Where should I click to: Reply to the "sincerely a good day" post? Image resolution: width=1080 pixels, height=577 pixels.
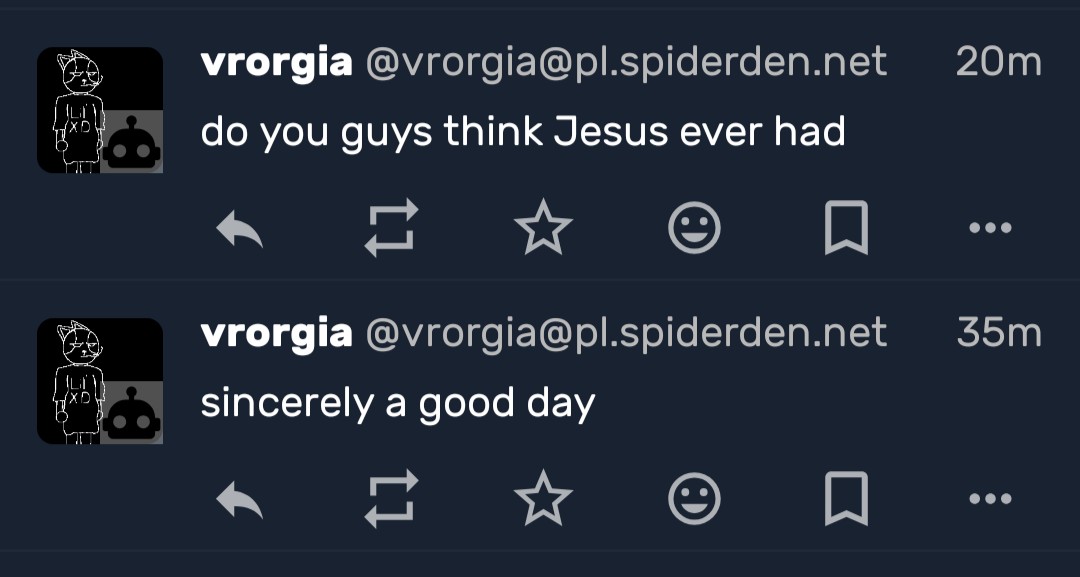240,498
